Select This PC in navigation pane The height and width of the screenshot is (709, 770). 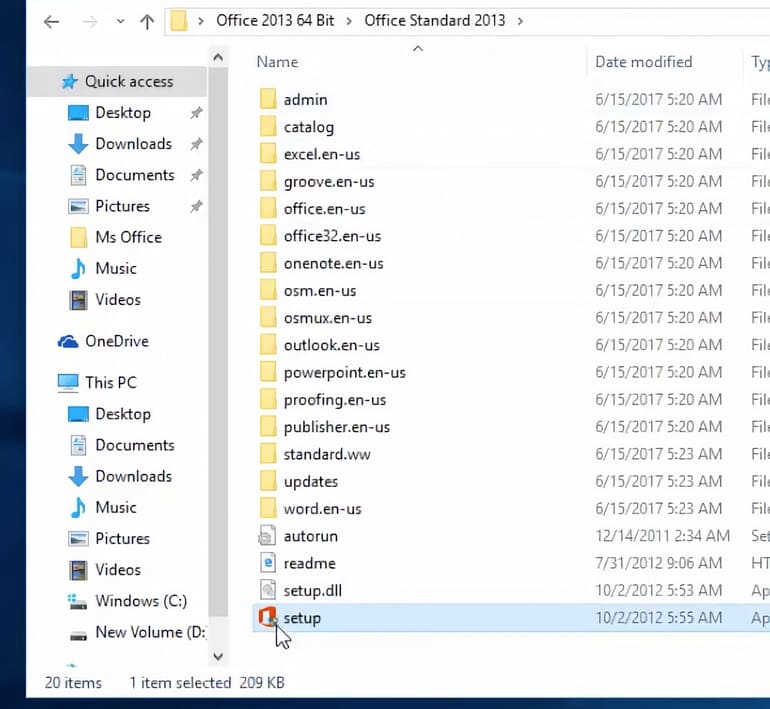coord(110,382)
